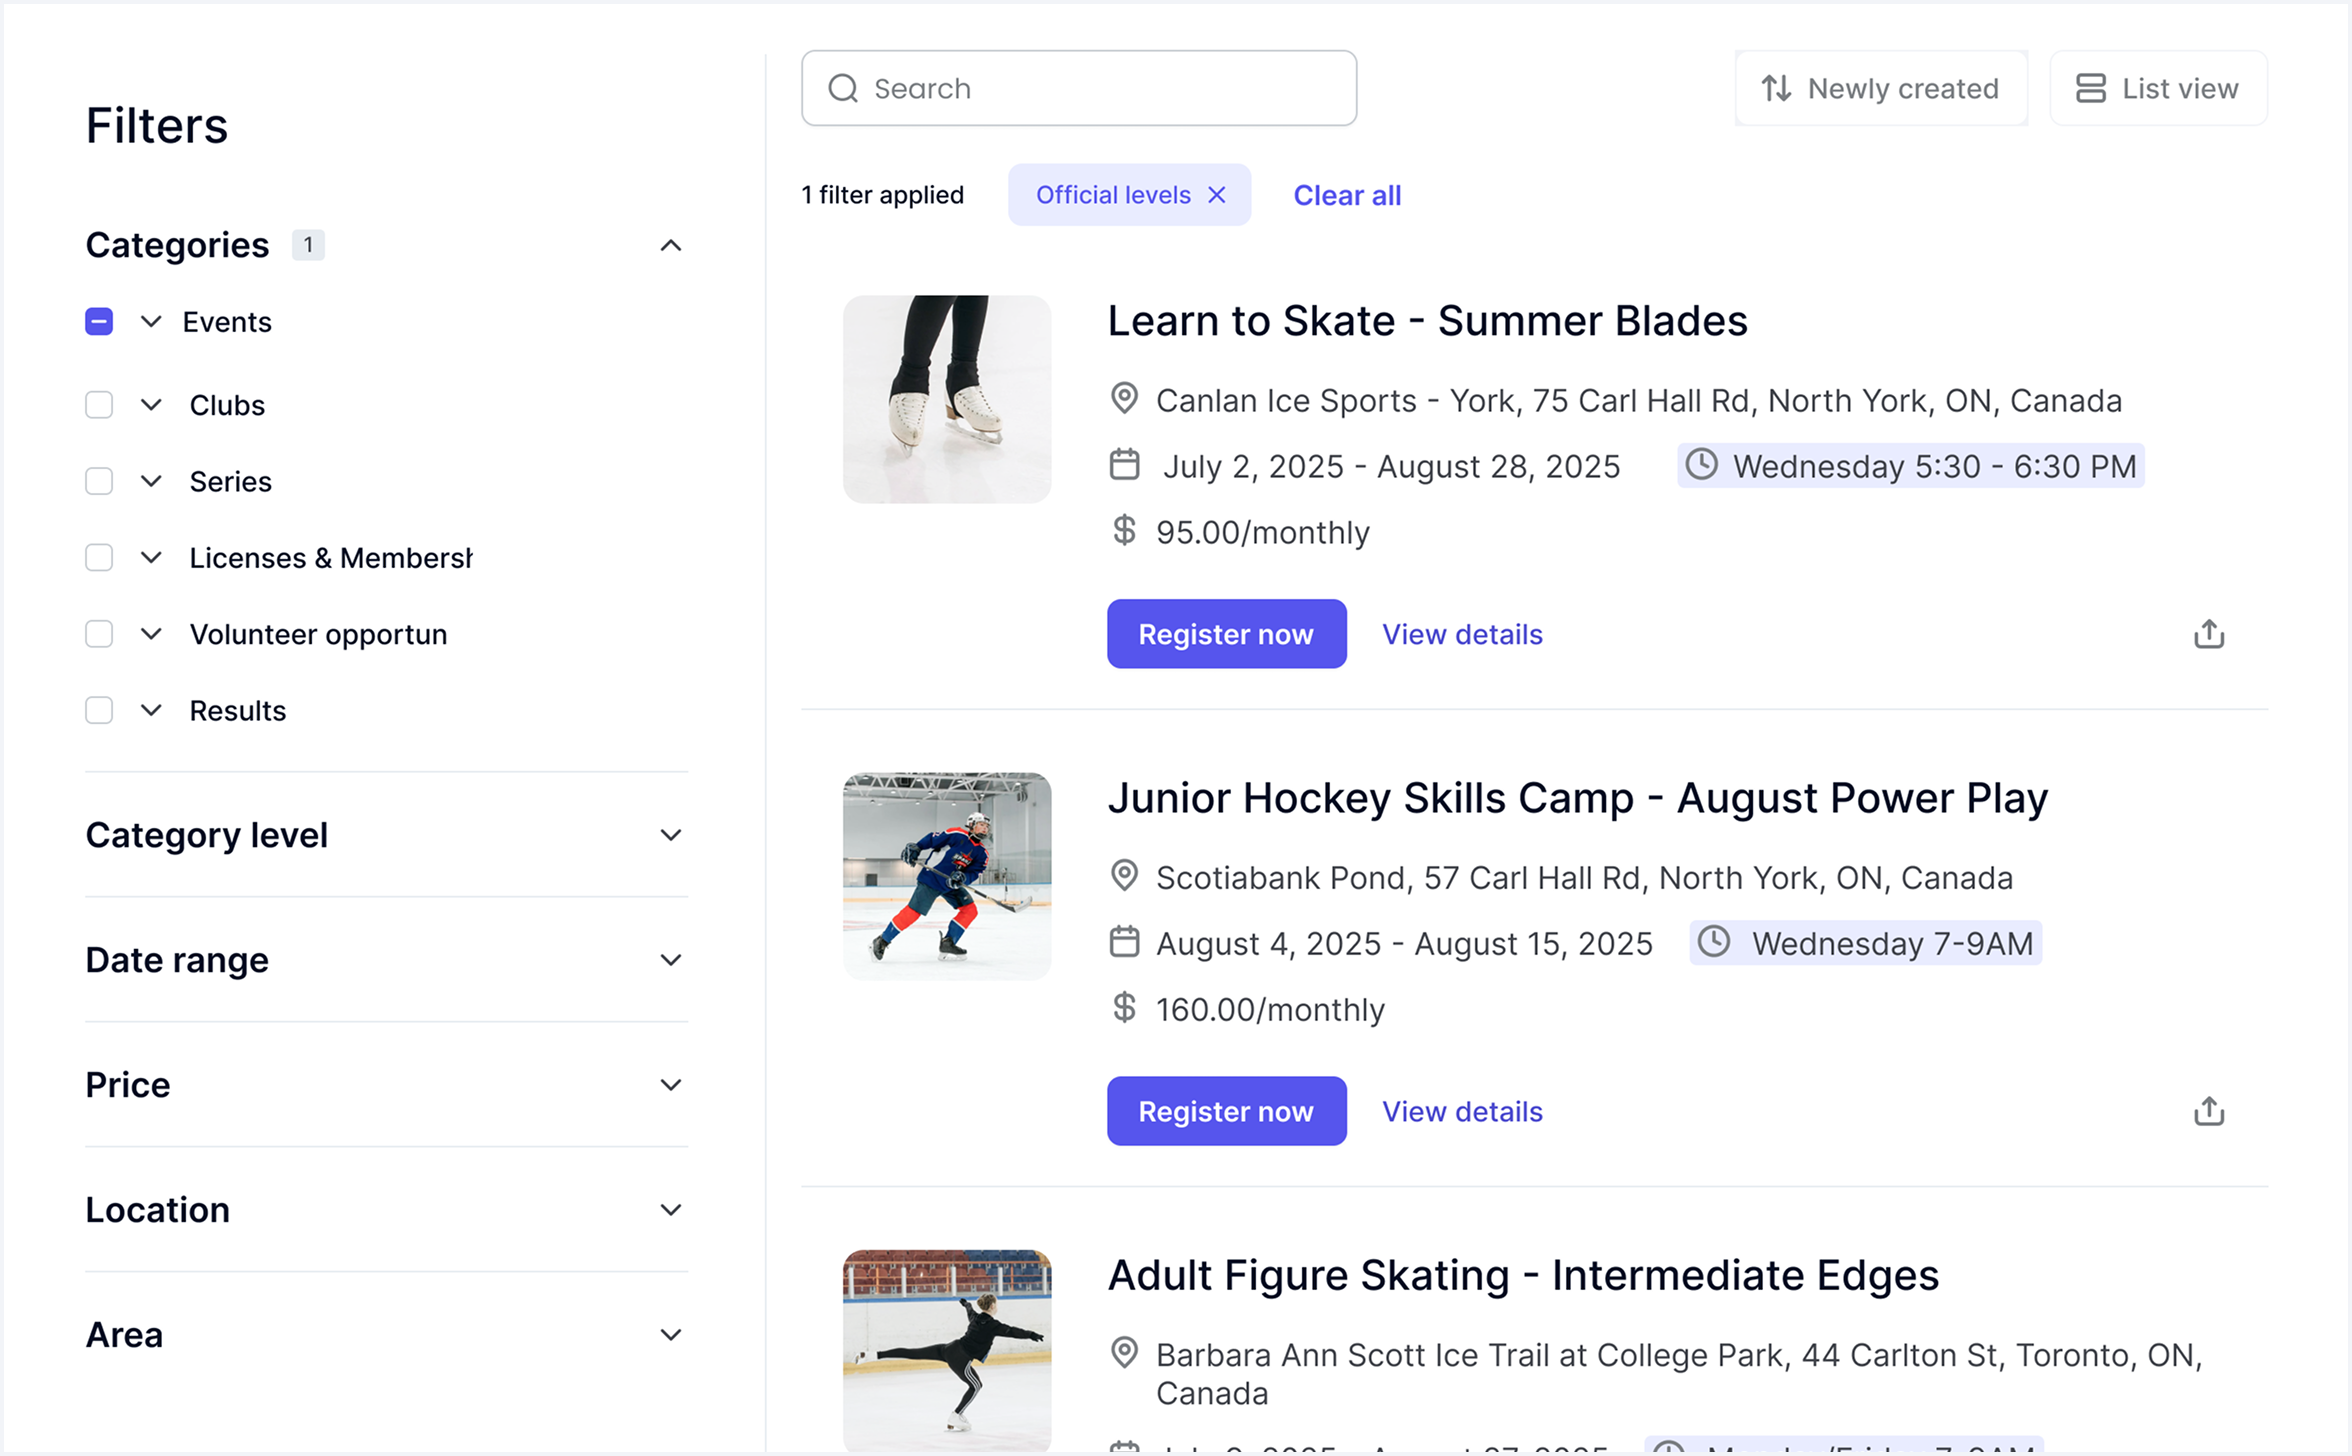The image size is (2352, 1456).
Task: View details of Junior Hockey Skills Camp
Action: [1462, 1111]
